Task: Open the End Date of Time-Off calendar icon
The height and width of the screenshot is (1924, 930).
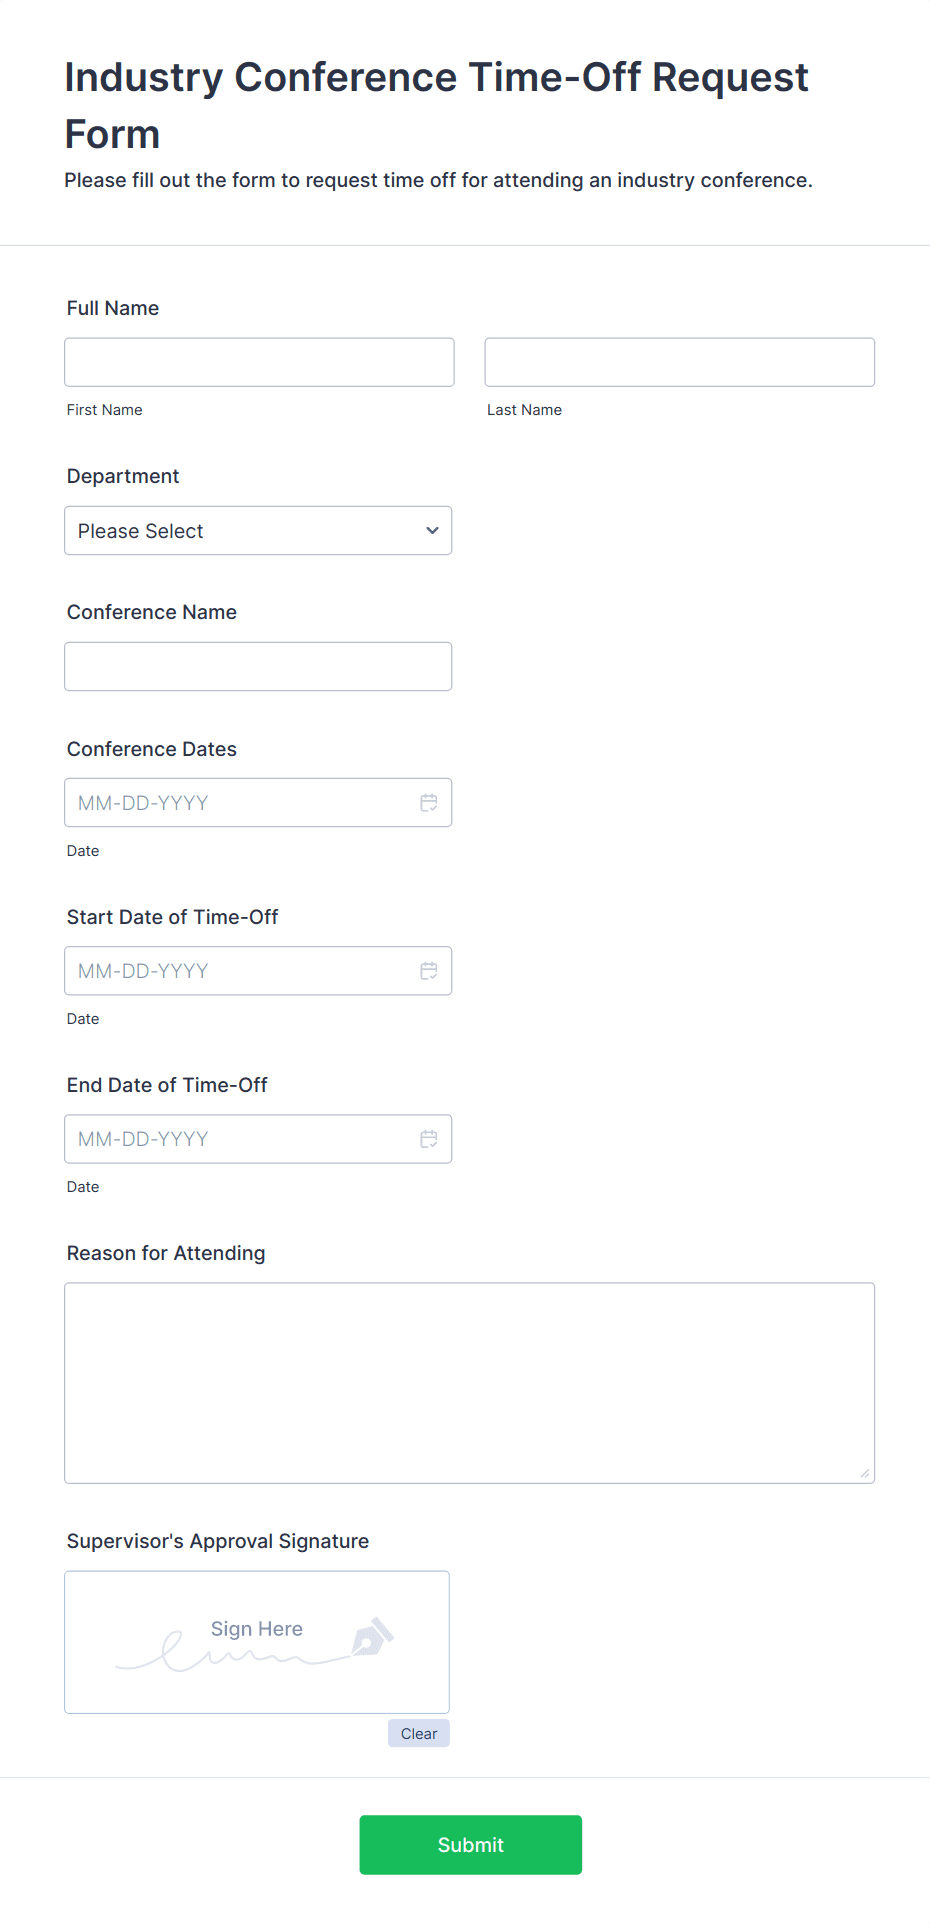Action: 429,1138
